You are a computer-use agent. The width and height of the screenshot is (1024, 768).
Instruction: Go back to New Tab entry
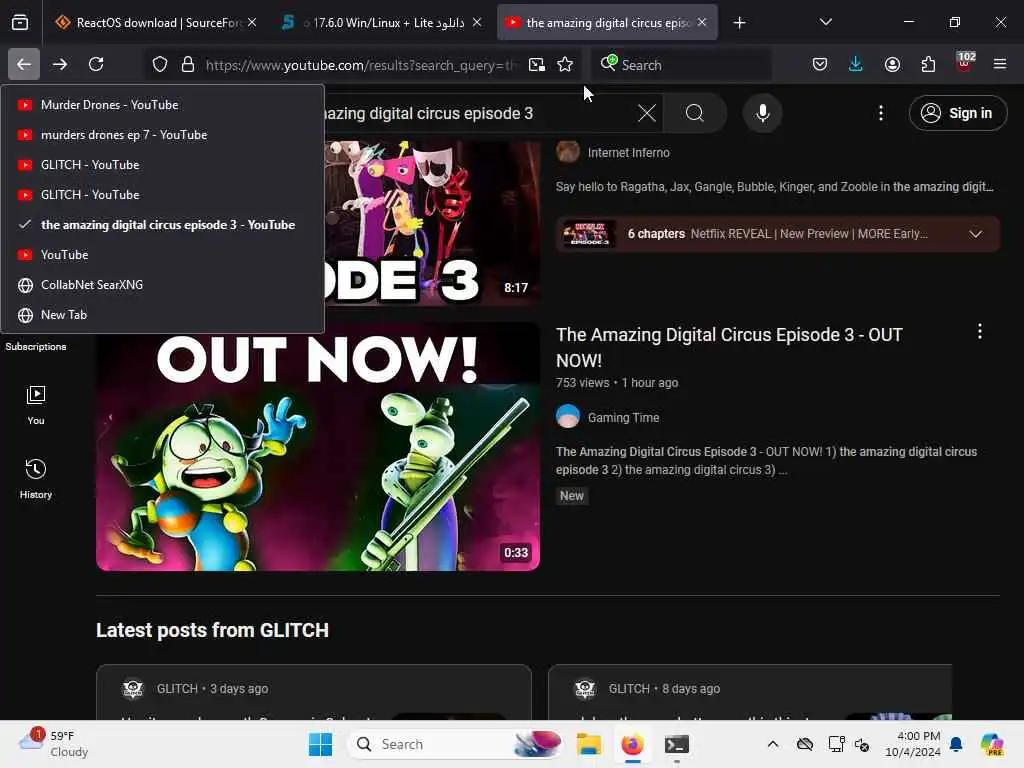pos(163,315)
